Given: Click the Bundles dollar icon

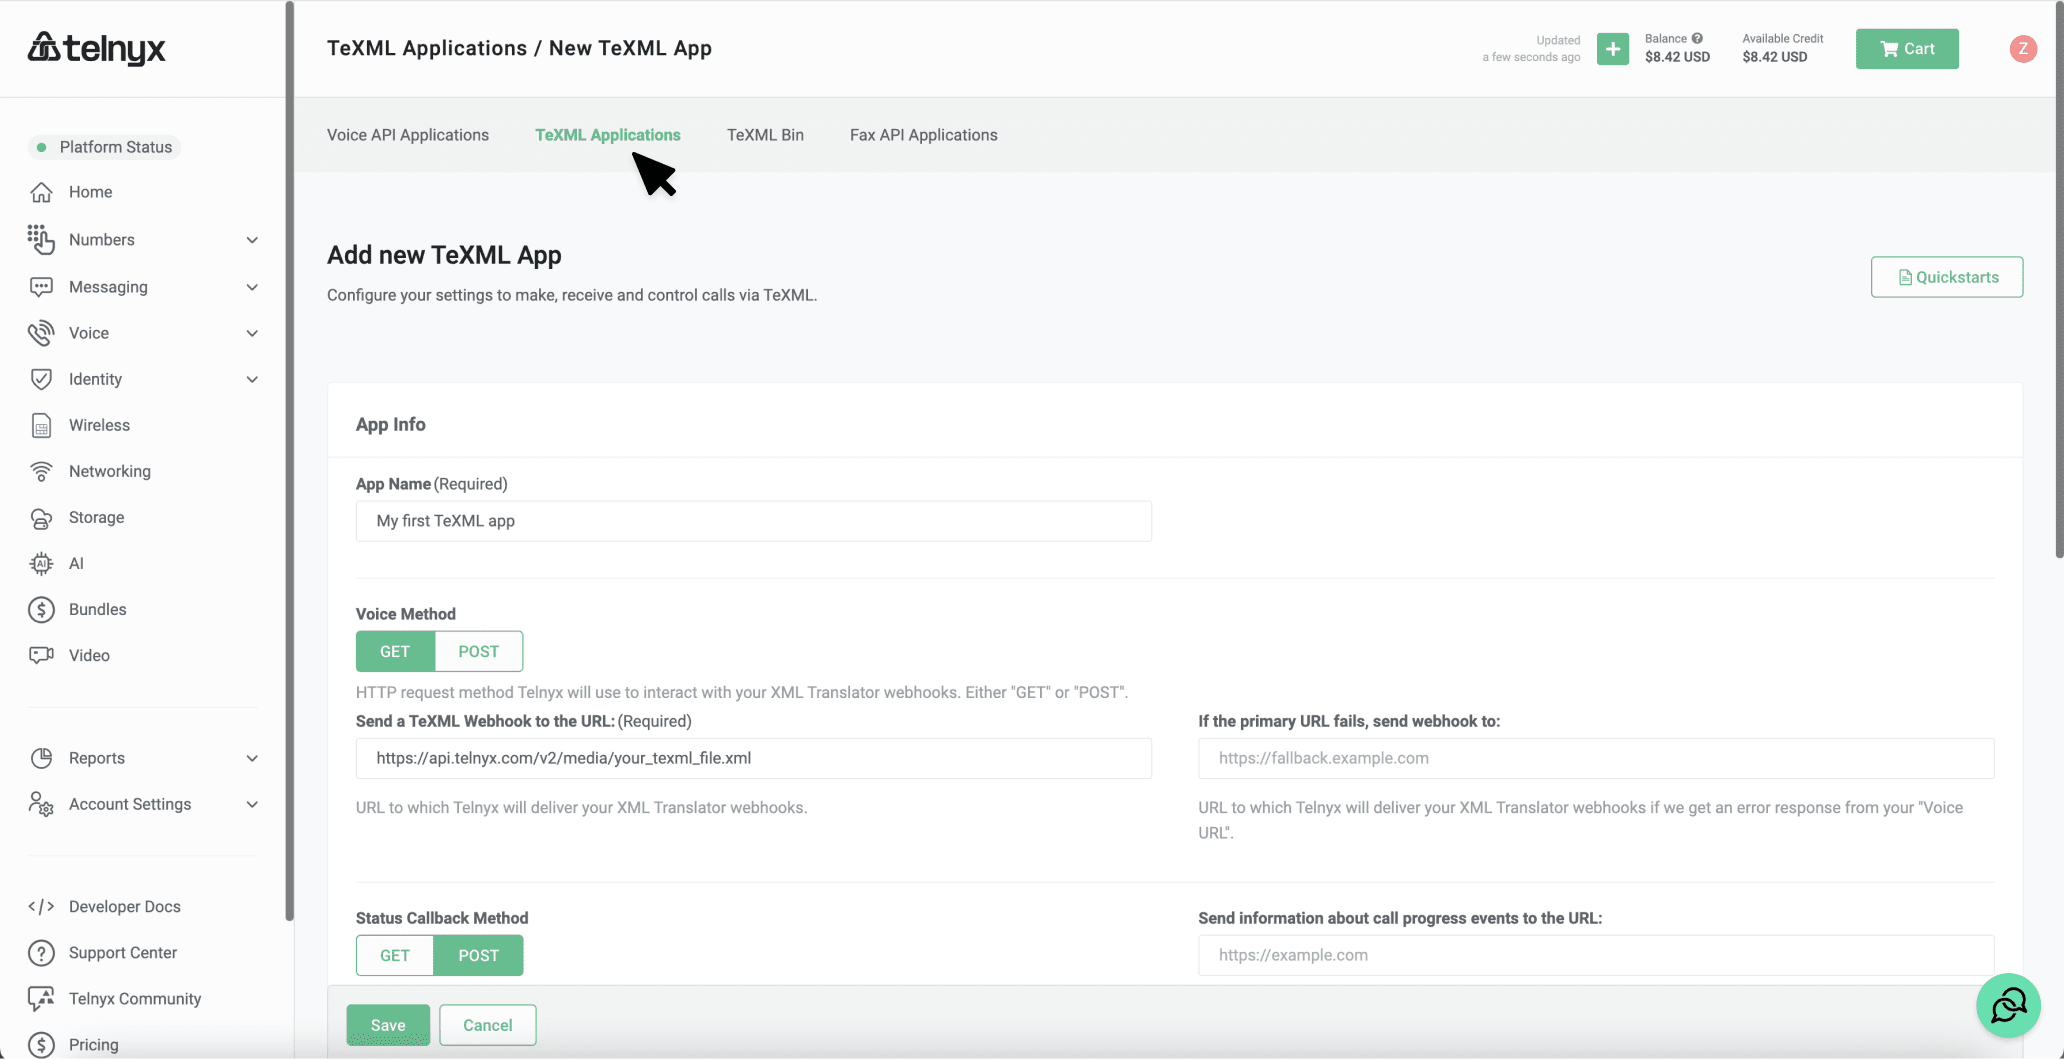Looking at the screenshot, I should tap(41, 610).
